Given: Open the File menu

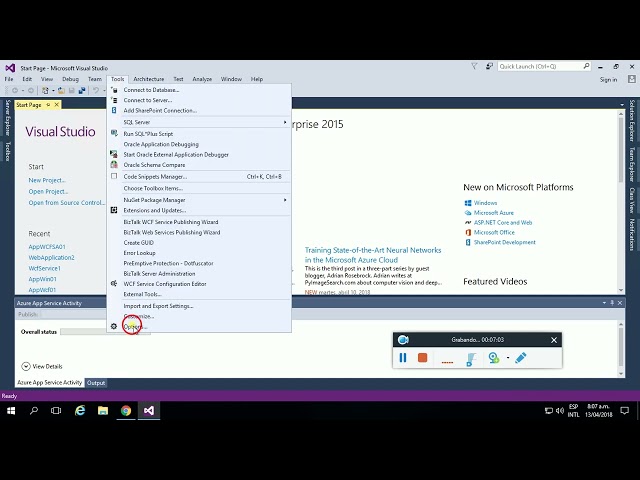Looking at the screenshot, I should [9, 79].
